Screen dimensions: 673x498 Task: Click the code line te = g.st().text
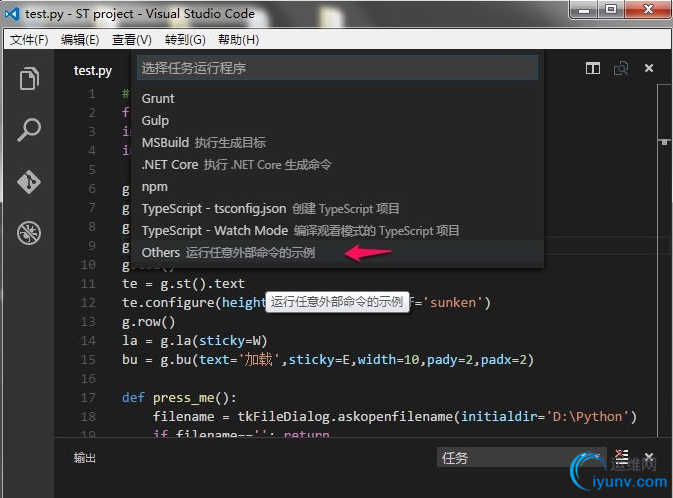coord(183,284)
